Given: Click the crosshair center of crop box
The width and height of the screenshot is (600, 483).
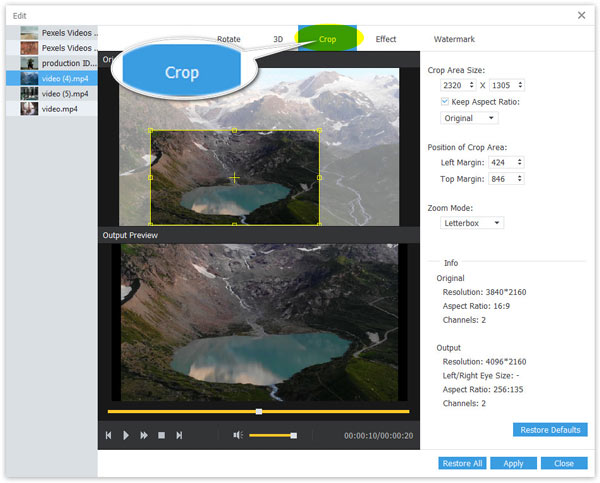Looking at the screenshot, I should tap(234, 177).
